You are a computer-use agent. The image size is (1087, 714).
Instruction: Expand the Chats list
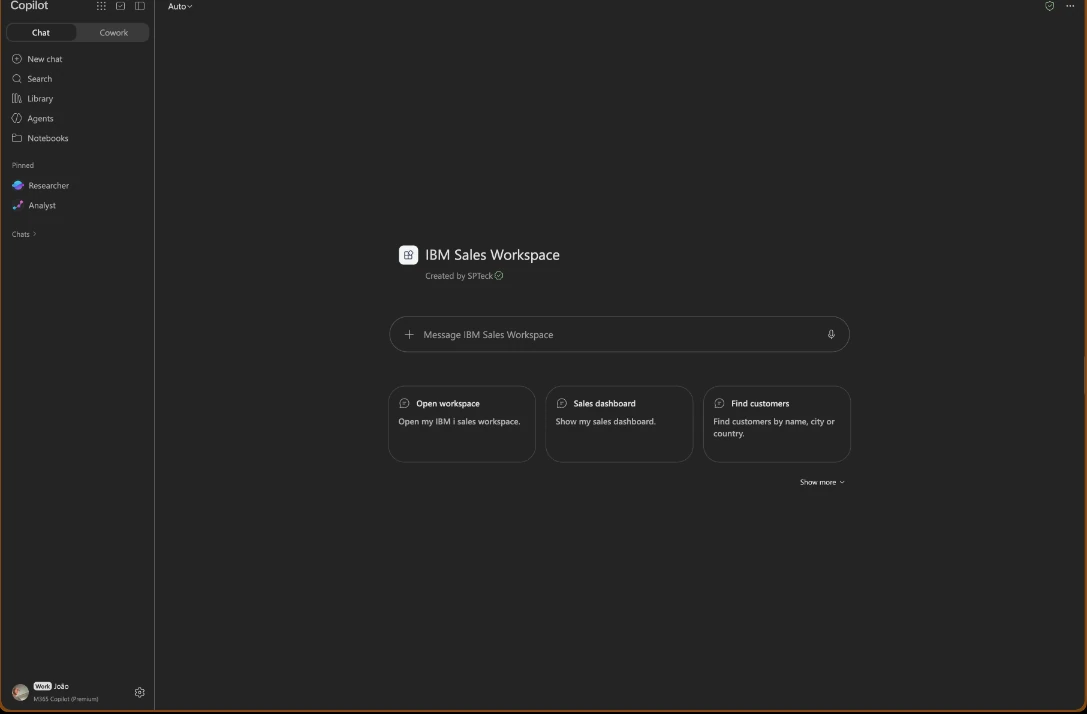pyautogui.click(x=24, y=234)
